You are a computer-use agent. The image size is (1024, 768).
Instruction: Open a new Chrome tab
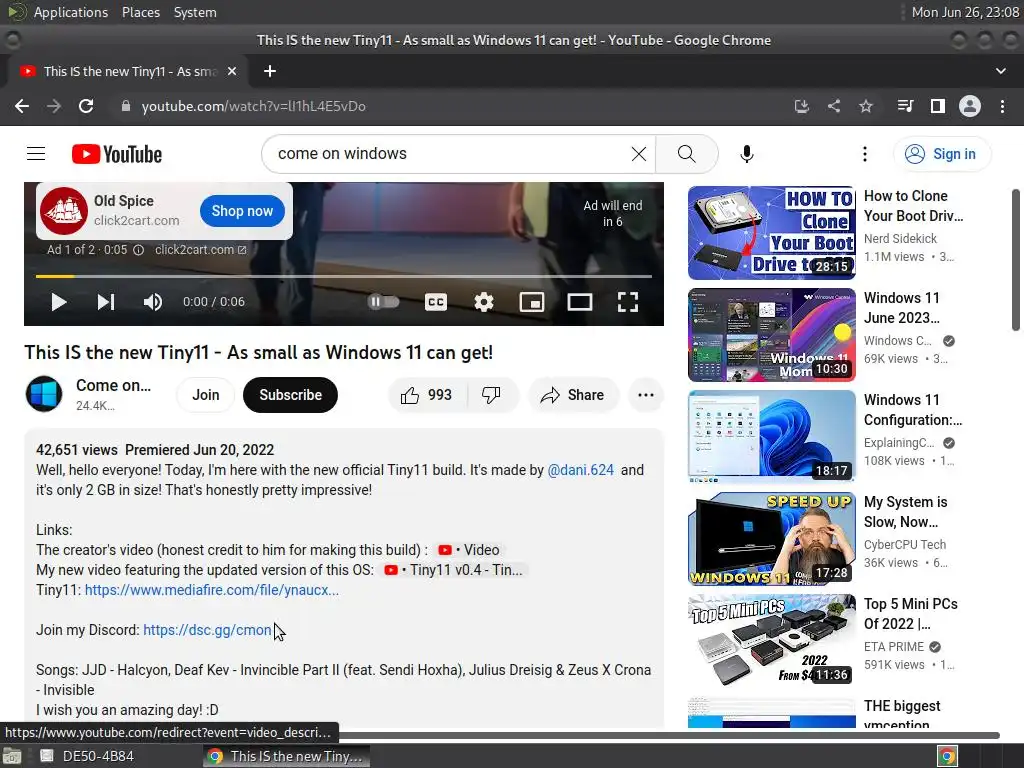pos(270,71)
